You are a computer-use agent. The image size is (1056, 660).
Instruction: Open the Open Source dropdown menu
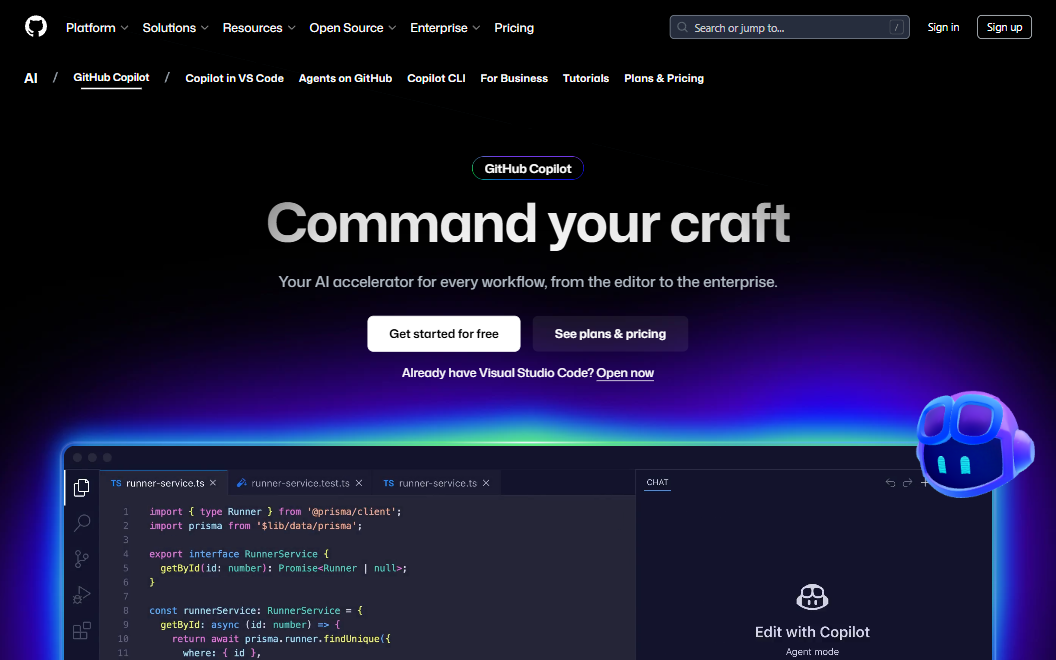[x=352, y=28]
